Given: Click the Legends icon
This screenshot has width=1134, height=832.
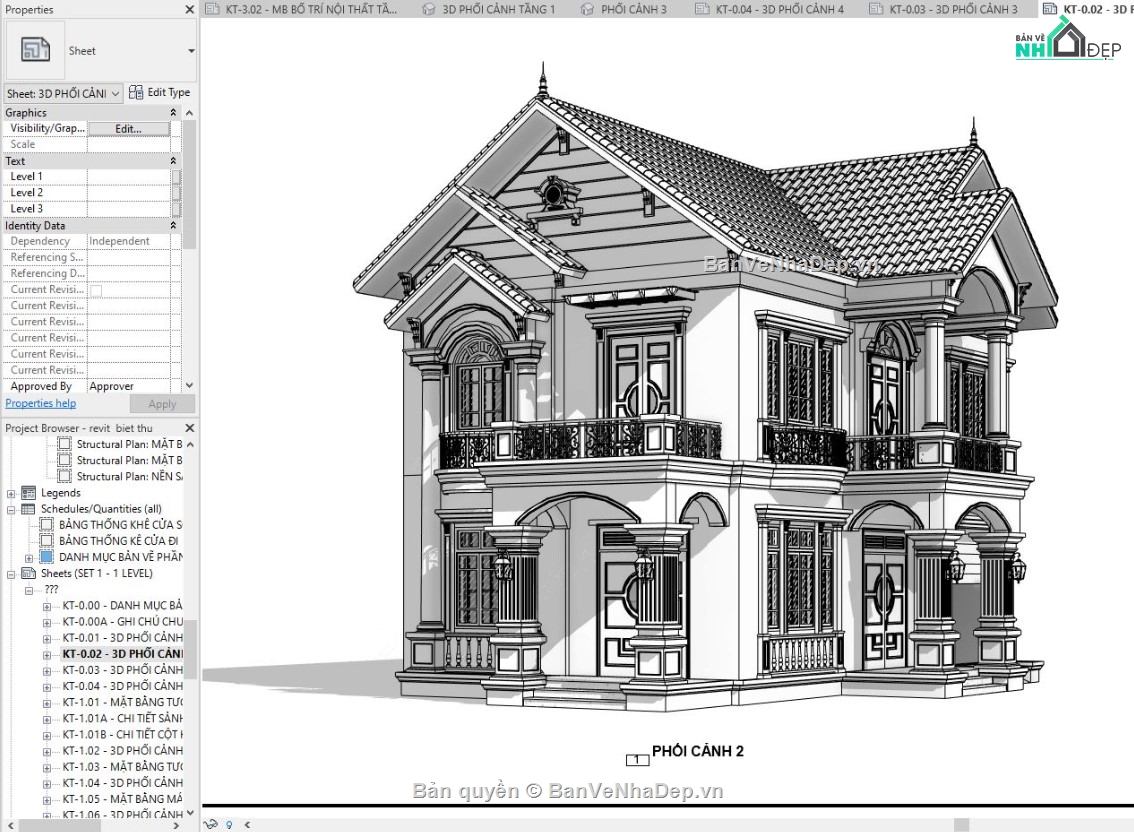Looking at the screenshot, I should pyautogui.click(x=29, y=493).
